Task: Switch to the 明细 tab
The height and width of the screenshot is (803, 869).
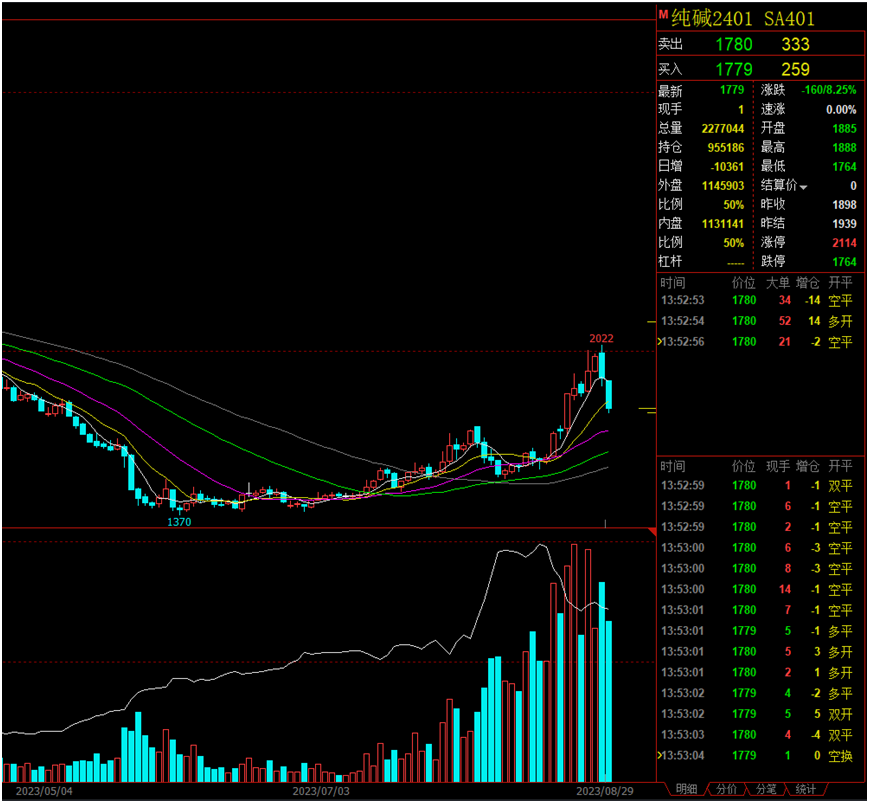Action: click(686, 789)
